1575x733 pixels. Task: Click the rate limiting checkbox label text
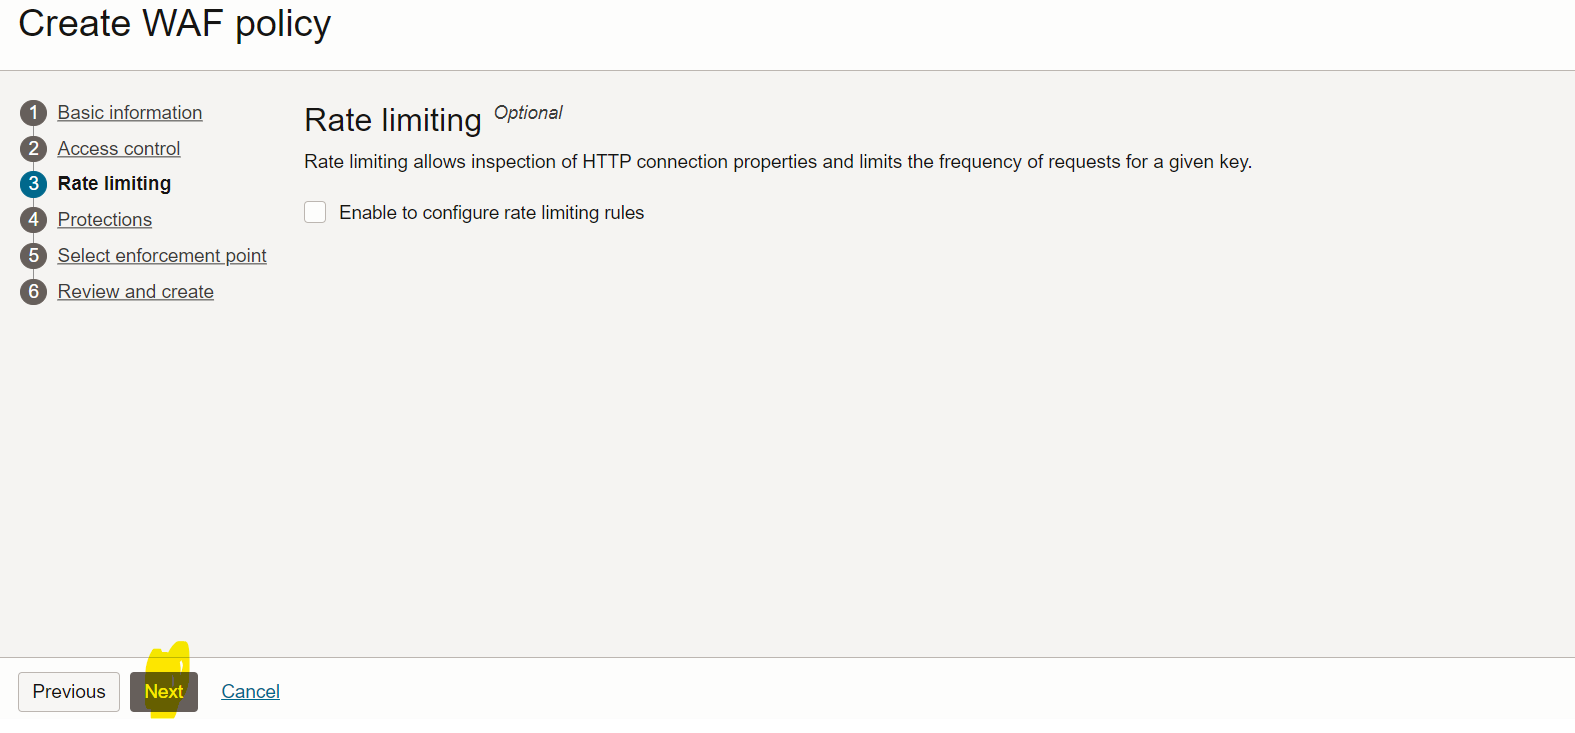point(490,212)
